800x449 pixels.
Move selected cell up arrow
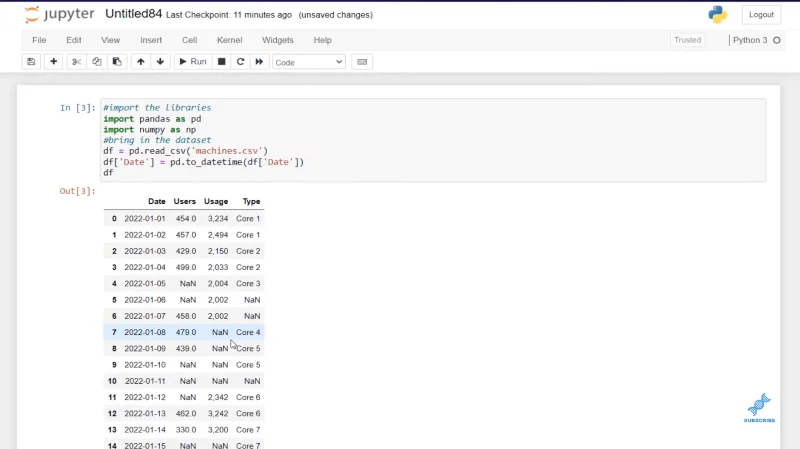(x=141, y=62)
